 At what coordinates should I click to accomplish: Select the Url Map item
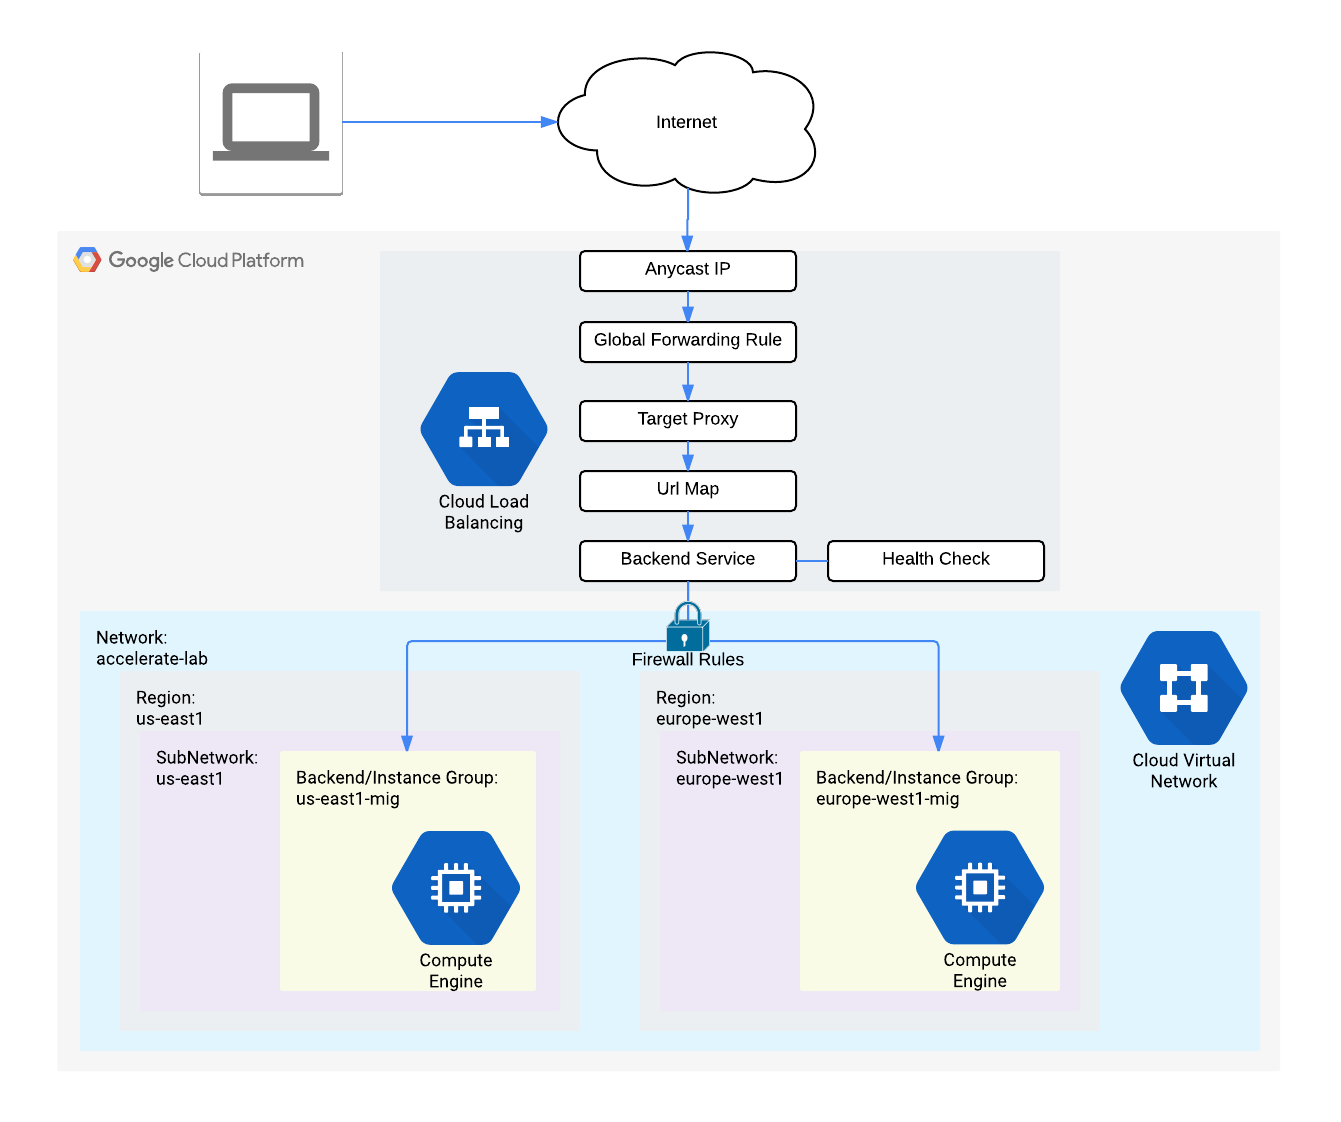[687, 490]
